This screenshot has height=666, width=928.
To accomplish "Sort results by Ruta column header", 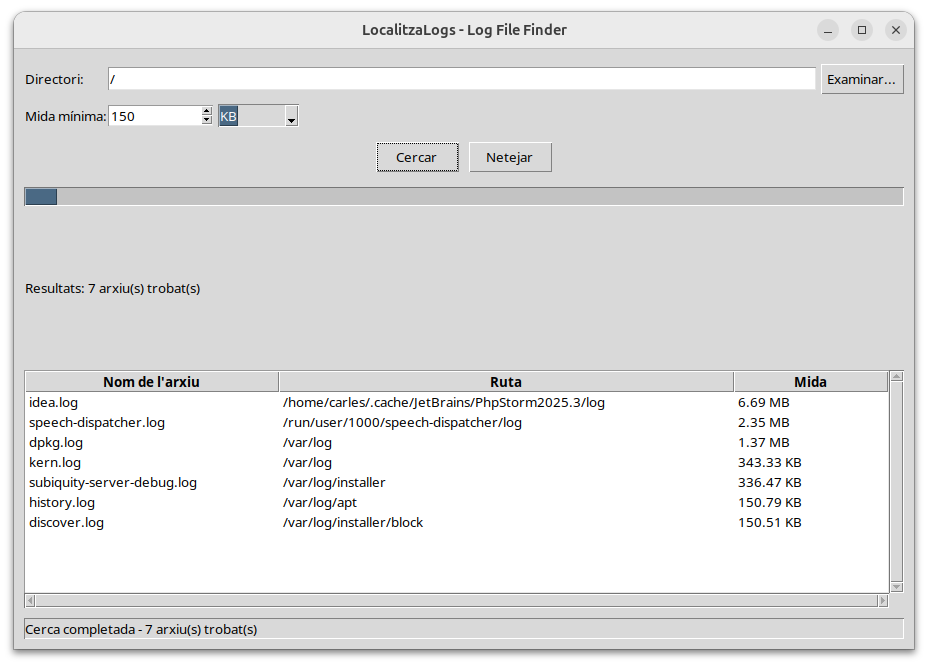I will tap(505, 381).
